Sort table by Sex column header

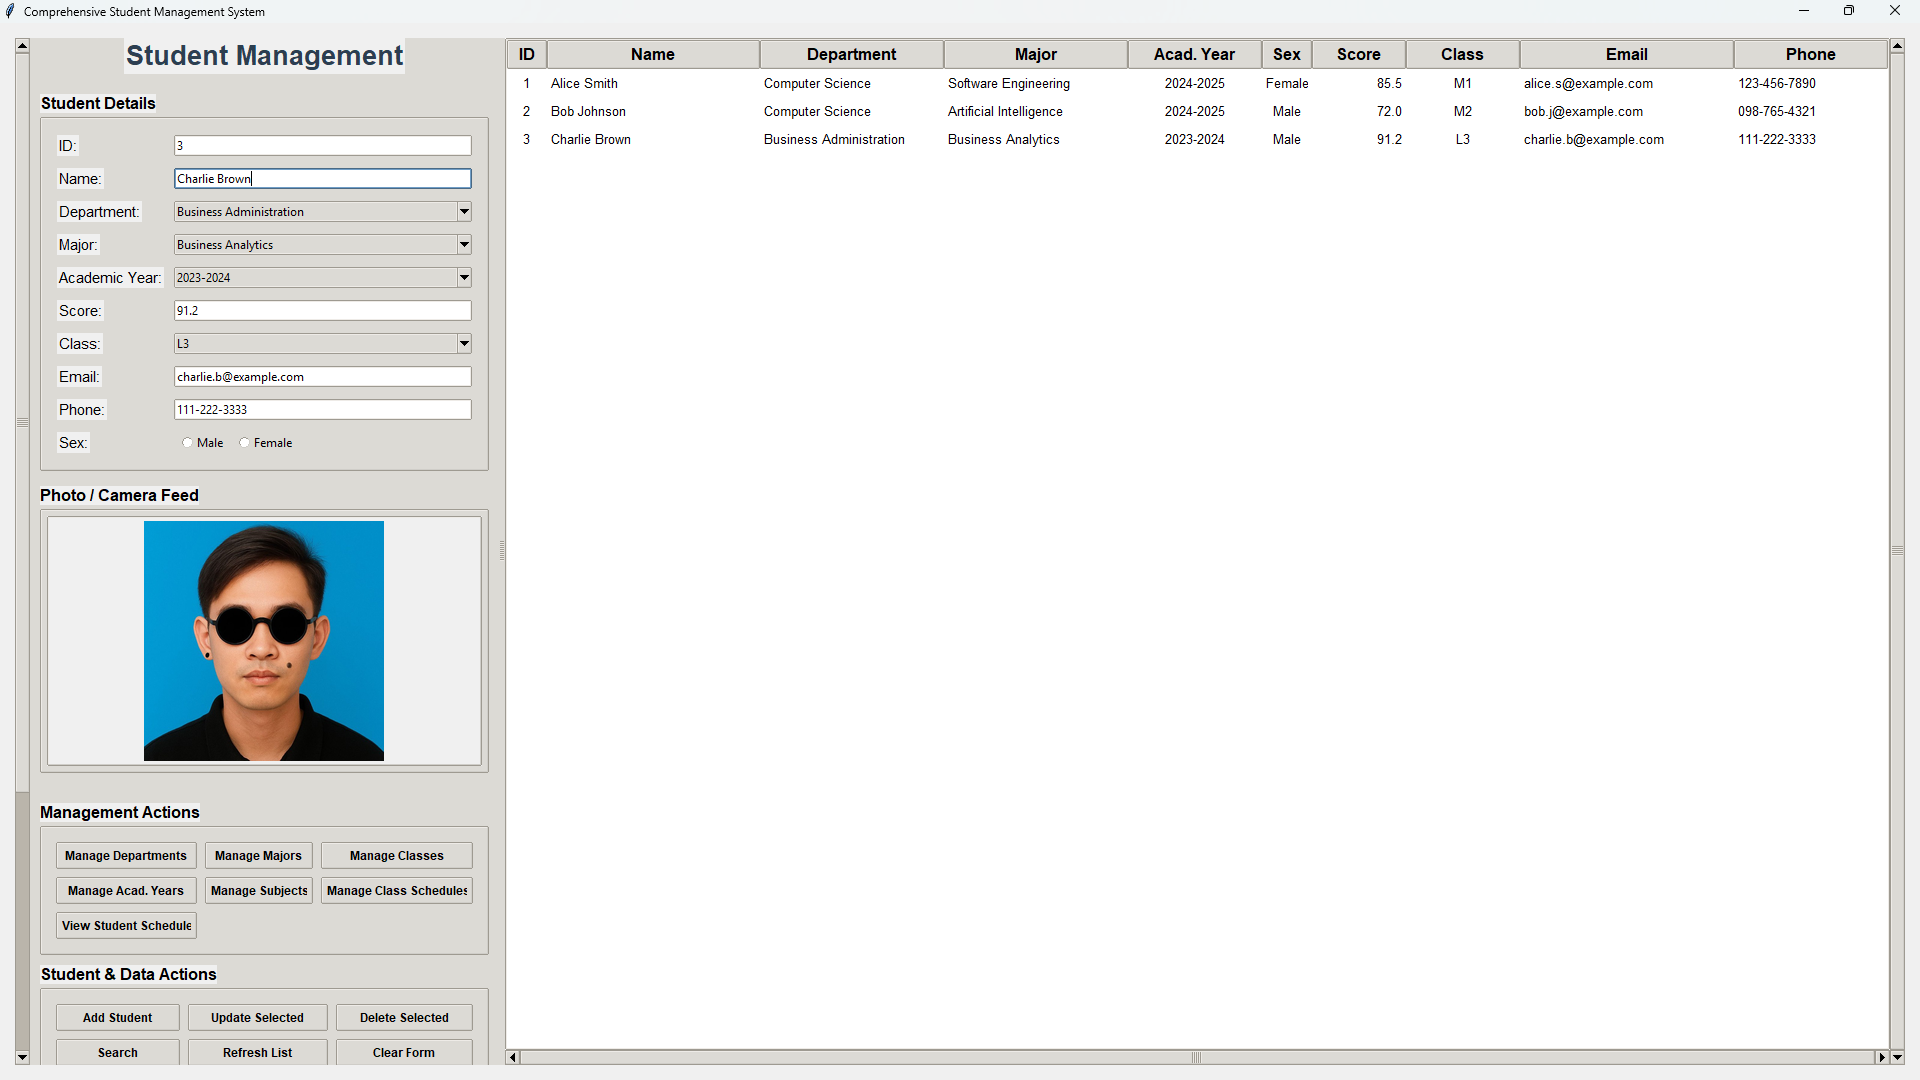(x=1287, y=55)
